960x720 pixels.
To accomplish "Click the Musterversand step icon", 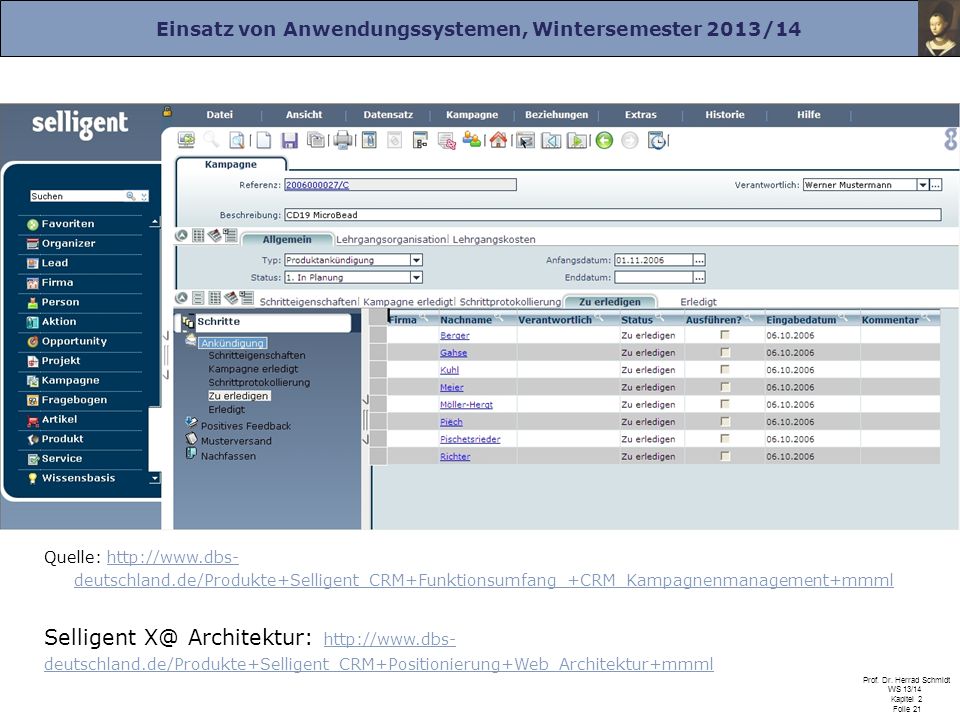I will 191,438.
